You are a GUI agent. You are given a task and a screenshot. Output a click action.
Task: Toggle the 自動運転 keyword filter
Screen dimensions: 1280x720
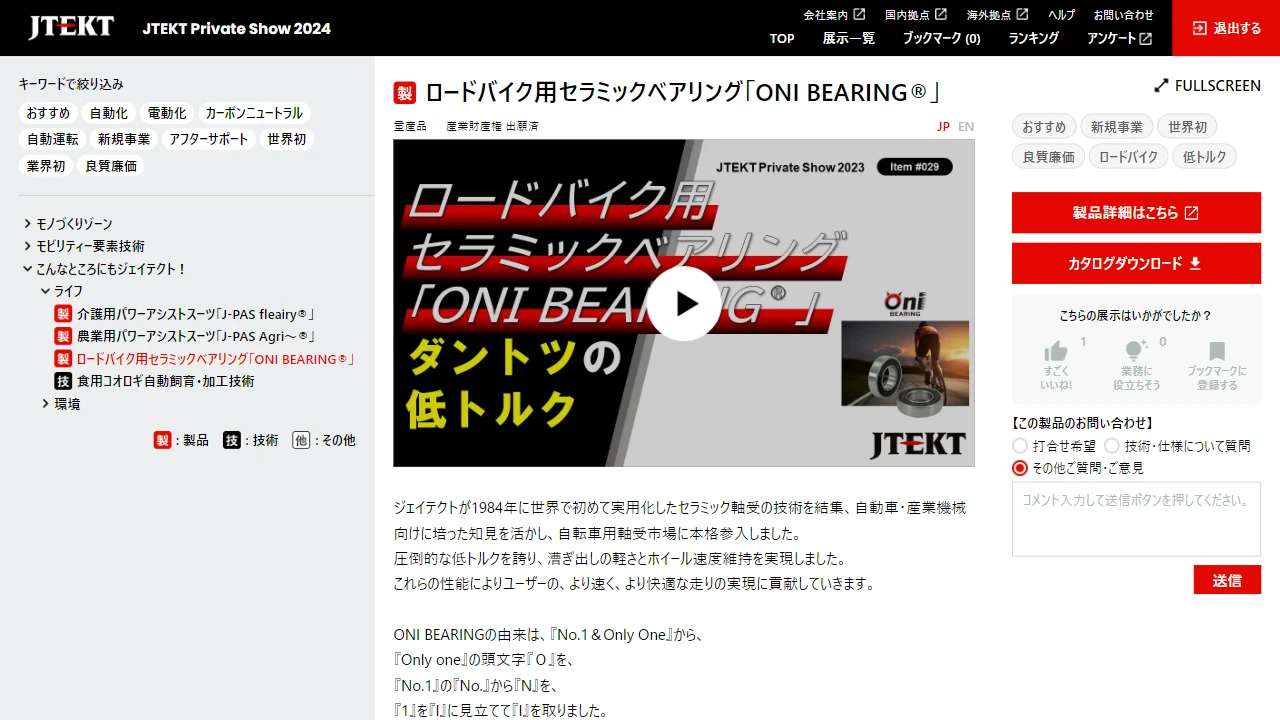tap(53, 139)
